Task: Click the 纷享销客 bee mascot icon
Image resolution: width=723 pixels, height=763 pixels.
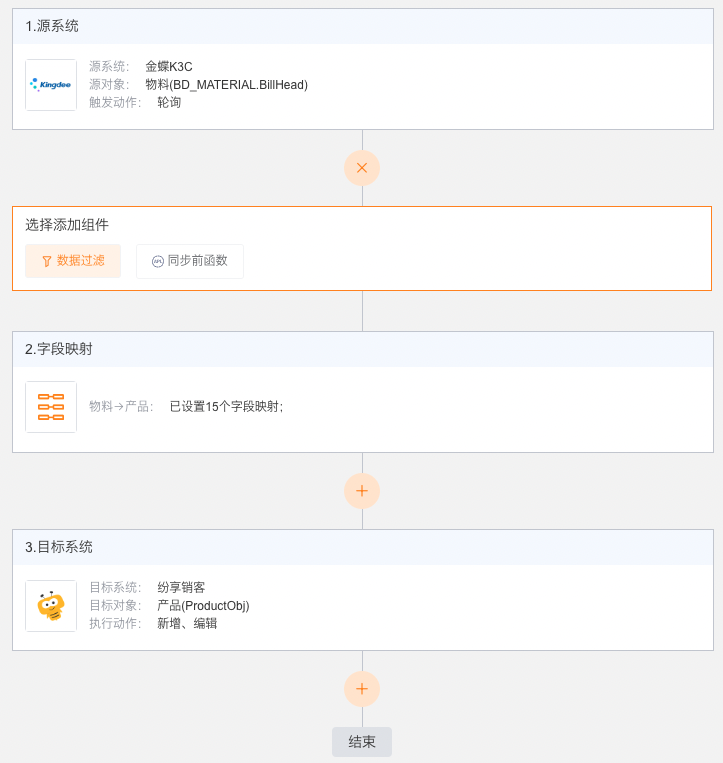Action: click(51, 606)
